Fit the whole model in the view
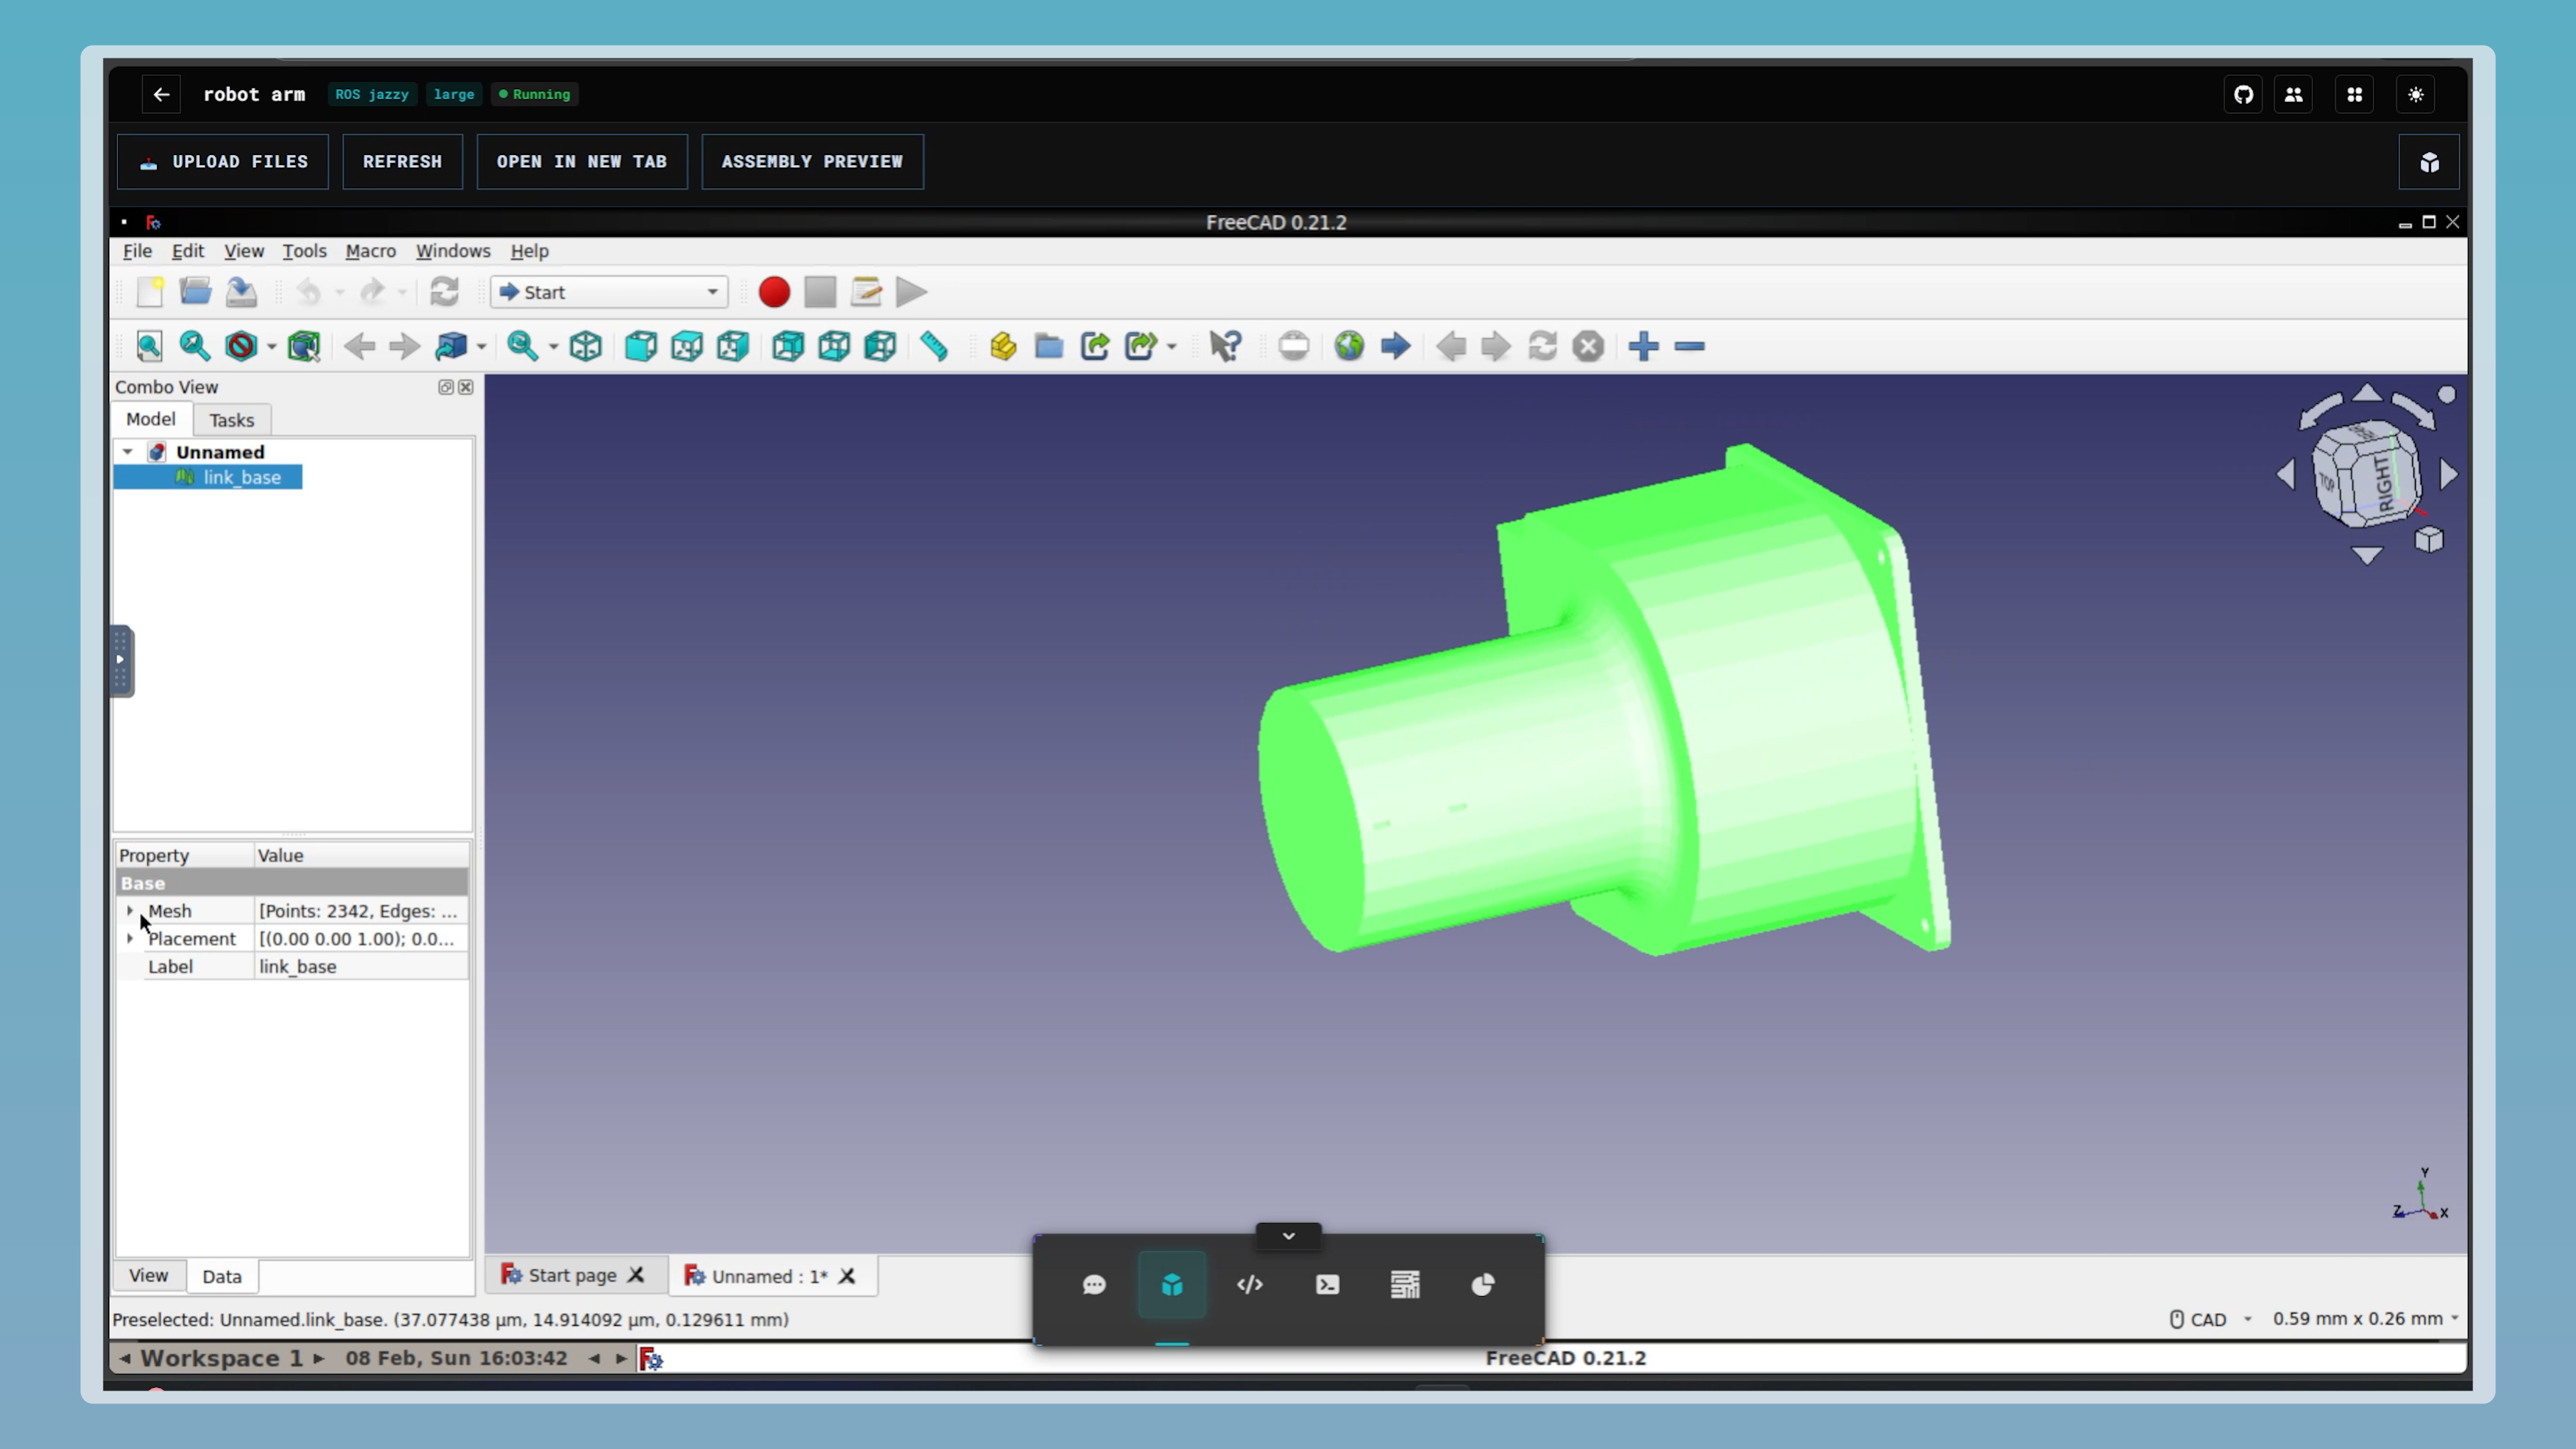The height and width of the screenshot is (1449, 2576). click(149, 346)
